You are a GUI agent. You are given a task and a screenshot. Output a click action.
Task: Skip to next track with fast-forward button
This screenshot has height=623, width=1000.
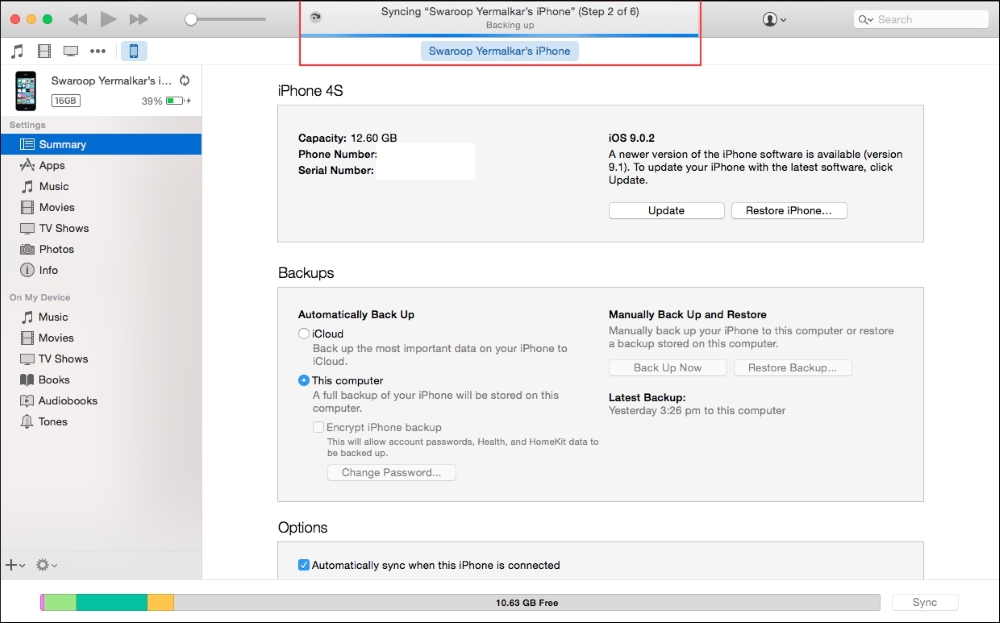(x=138, y=19)
